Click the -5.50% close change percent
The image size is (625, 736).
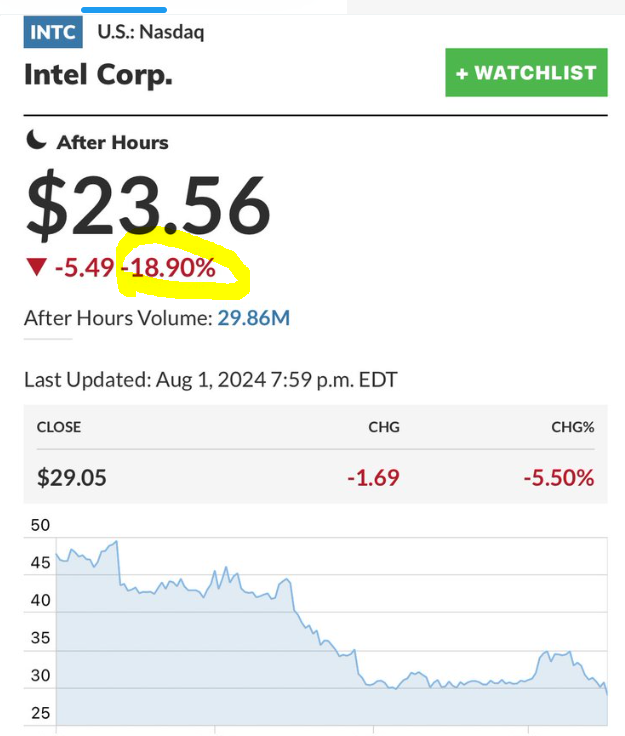tap(558, 477)
